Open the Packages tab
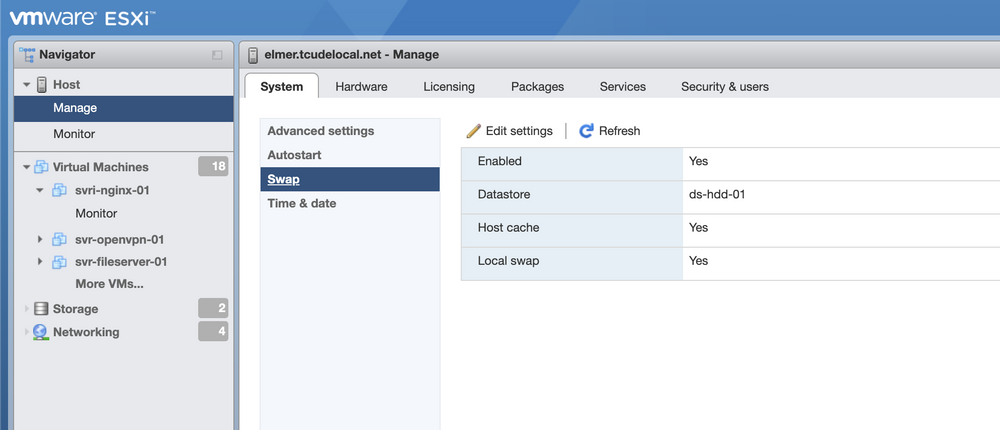This screenshot has height=430, width=1000. [538, 87]
